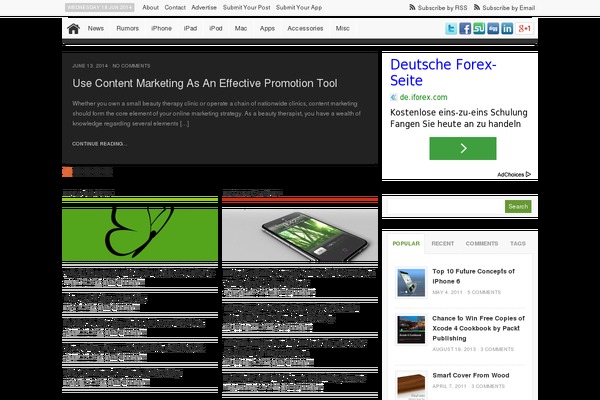600x400 pixels.
Task: Click the green Search button
Action: point(517,207)
